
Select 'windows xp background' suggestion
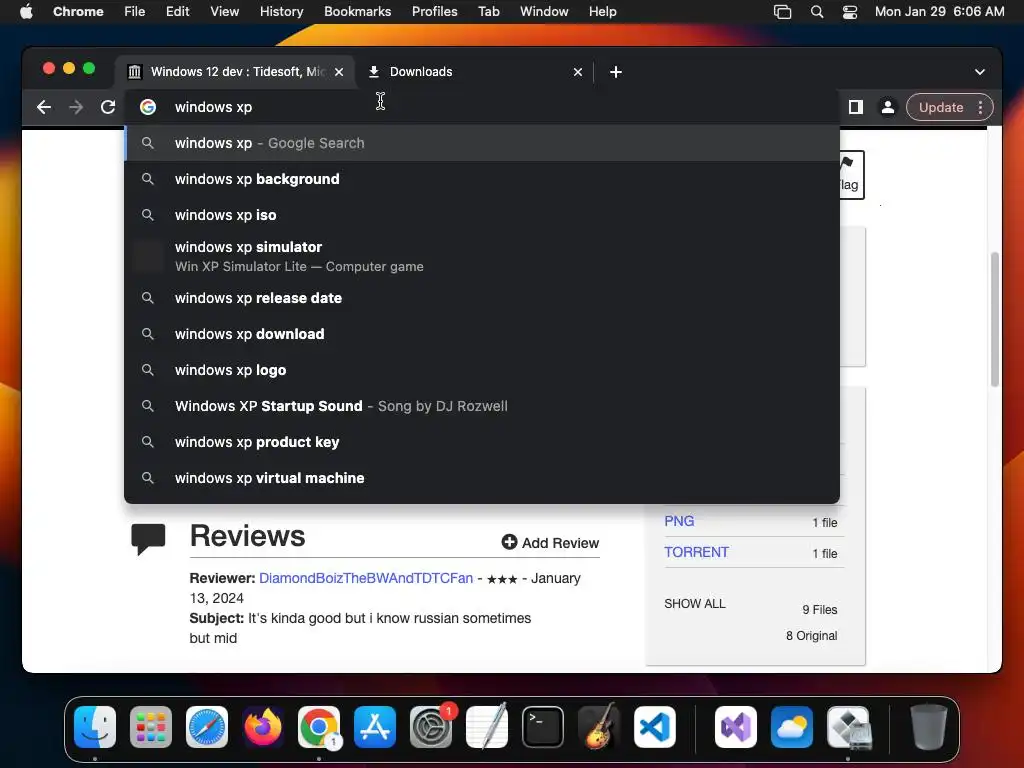(482, 179)
